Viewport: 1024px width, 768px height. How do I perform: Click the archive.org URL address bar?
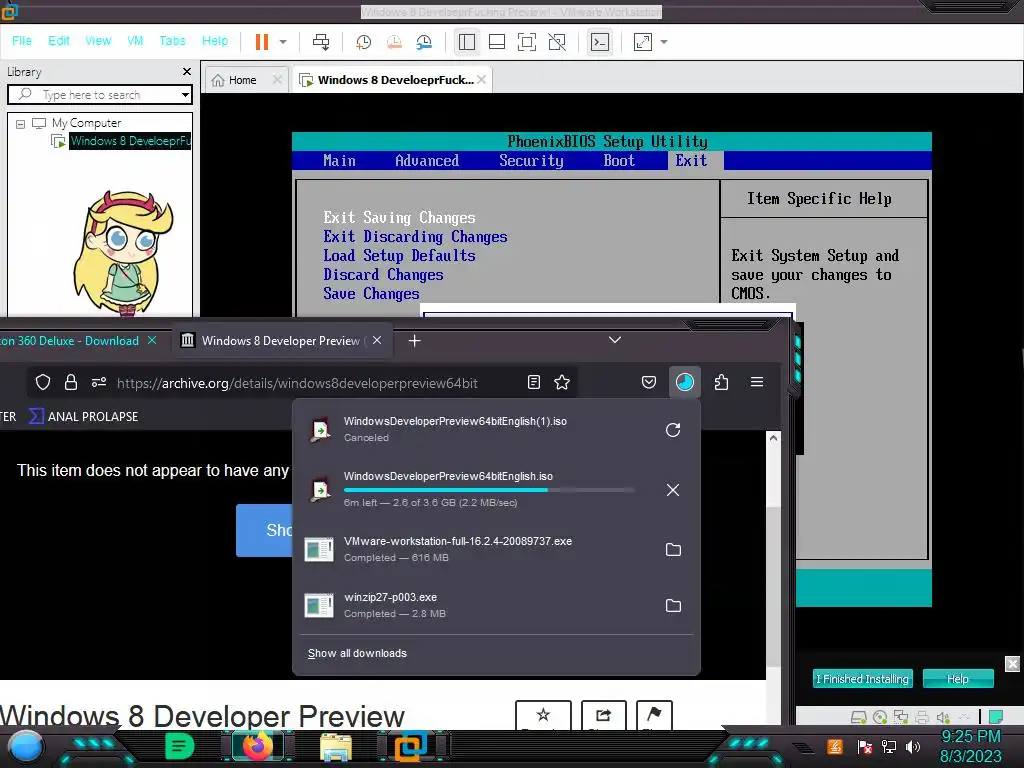(297, 383)
